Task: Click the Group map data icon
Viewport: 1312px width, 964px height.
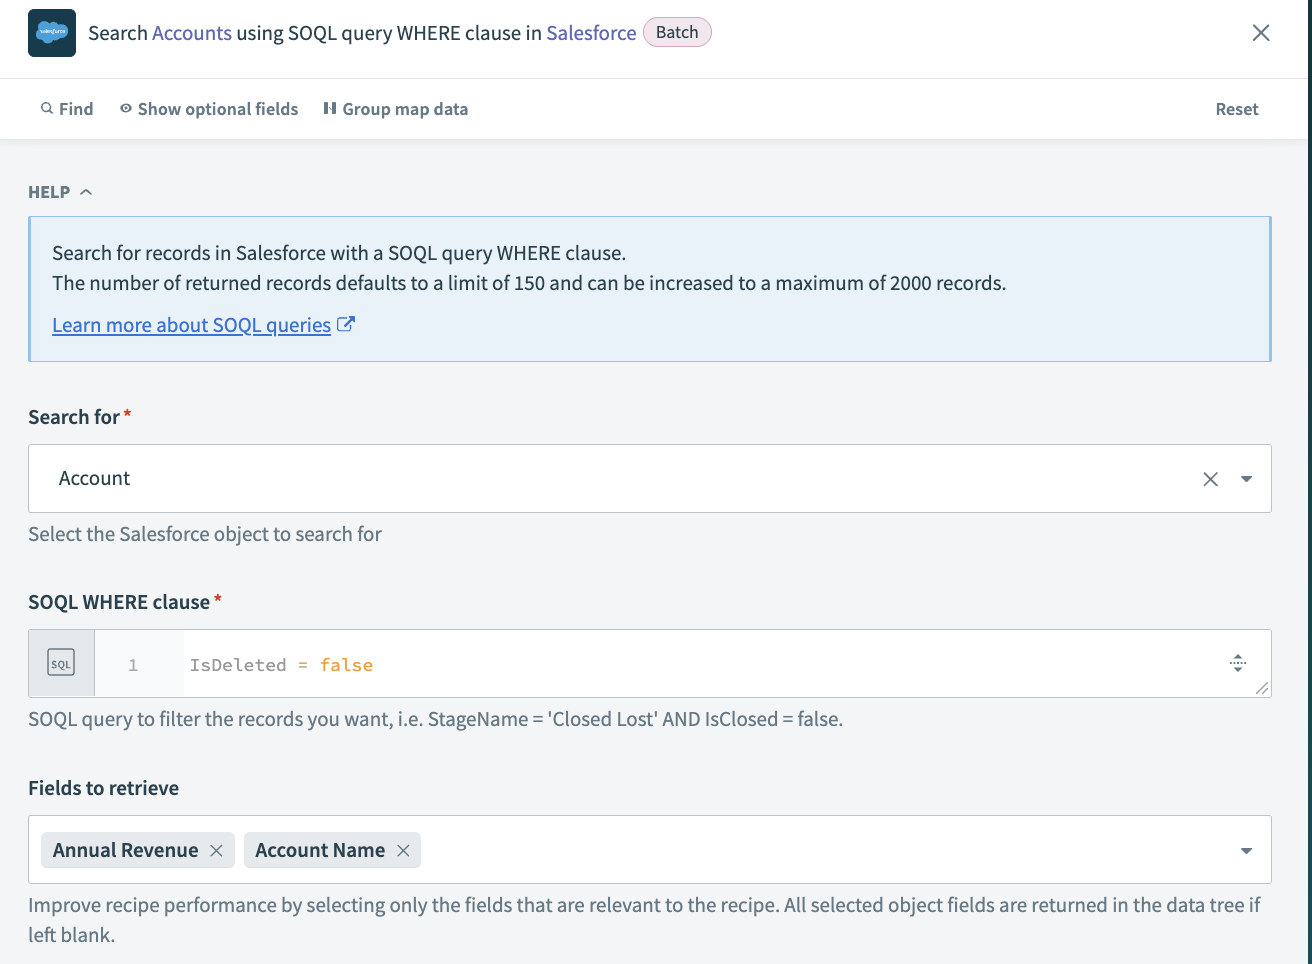Action: pyautogui.click(x=330, y=108)
